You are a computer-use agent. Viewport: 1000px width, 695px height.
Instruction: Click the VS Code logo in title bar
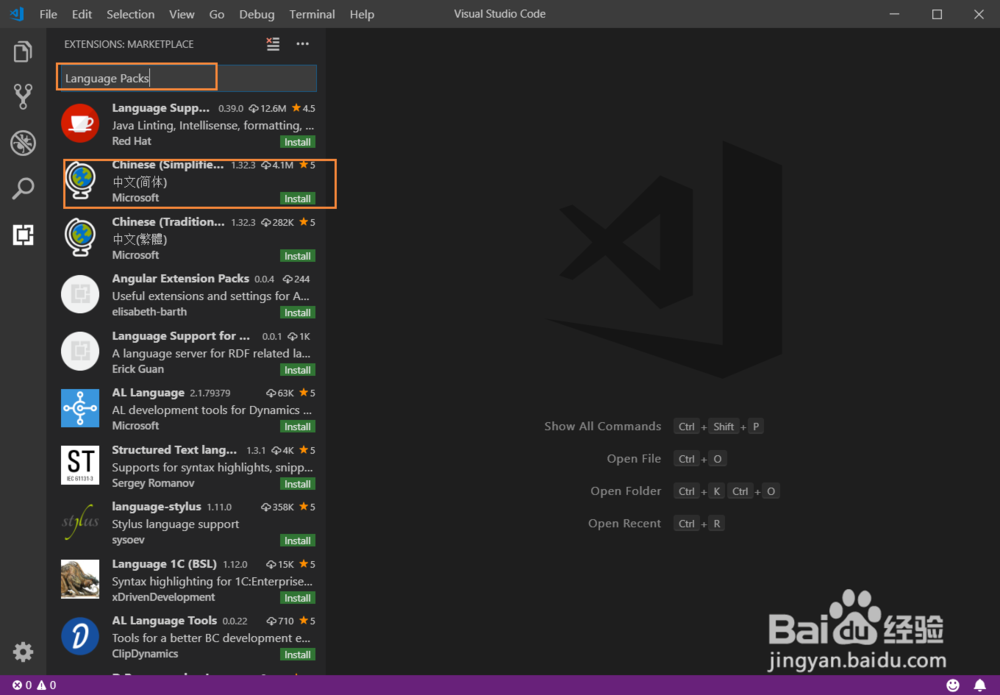pos(17,13)
